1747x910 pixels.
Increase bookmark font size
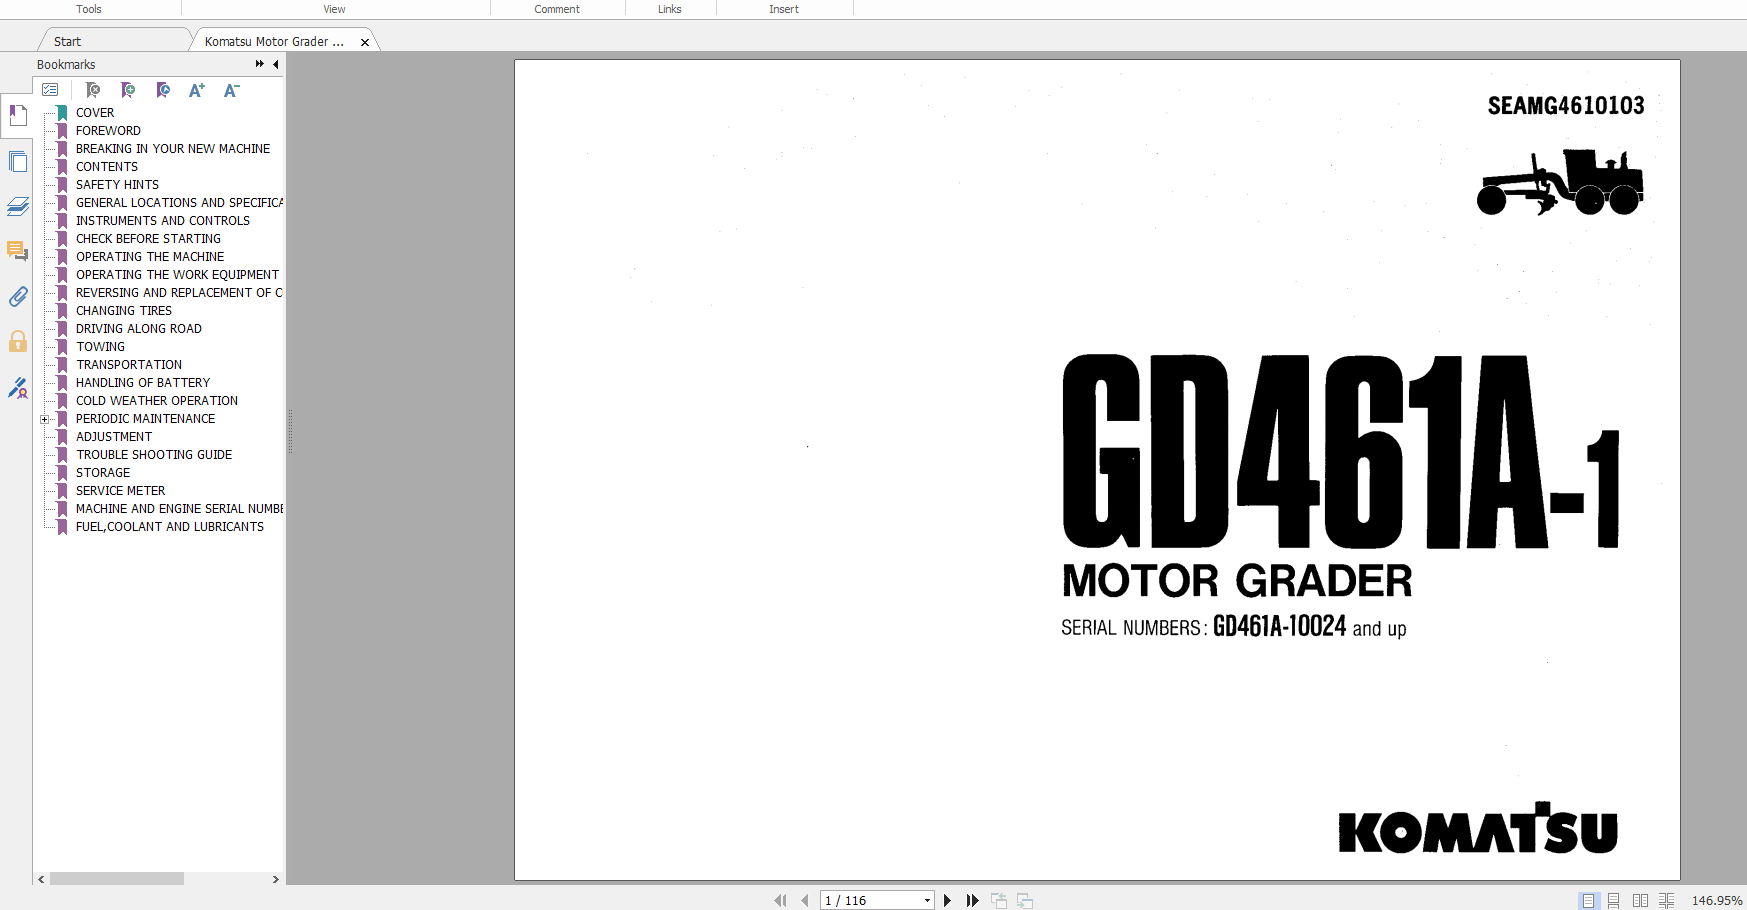coord(197,90)
